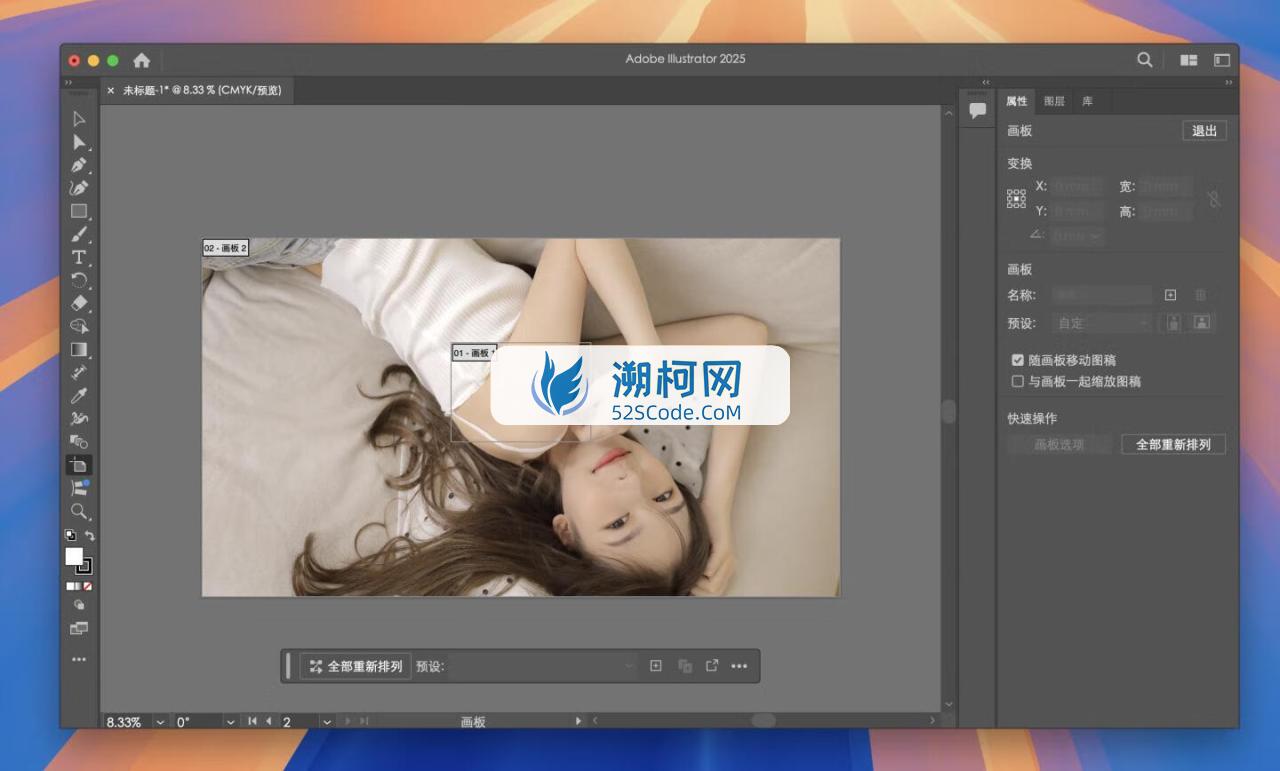Open more options in floating bar
The width and height of the screenshot is (1280, 771).
[x=739, y=666]
